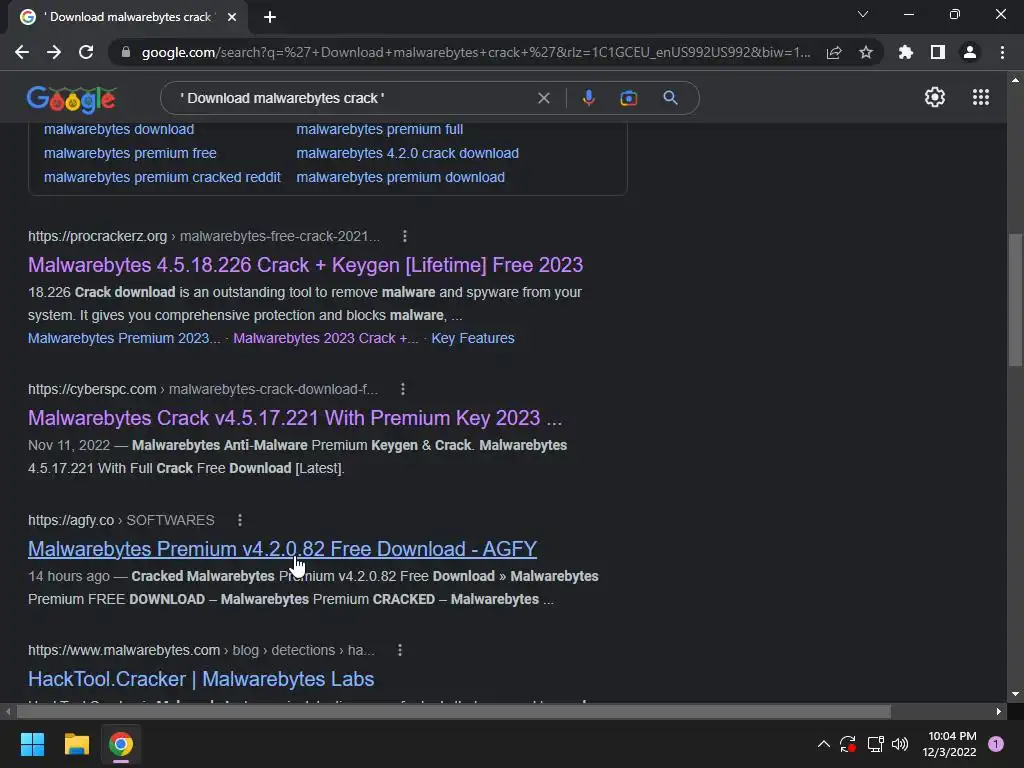Click the horizontal scrollbar thumb
Image resolution: width=1024 pixels, height=768 pixels.
[x=453, y=711]
